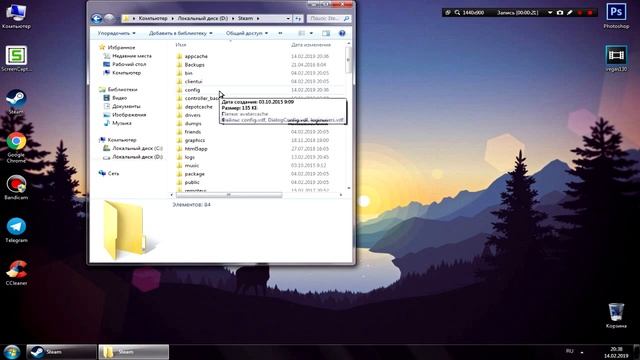Click the magnifier icon in Explorer search
640x360 pixels.
tap(346, 18)
